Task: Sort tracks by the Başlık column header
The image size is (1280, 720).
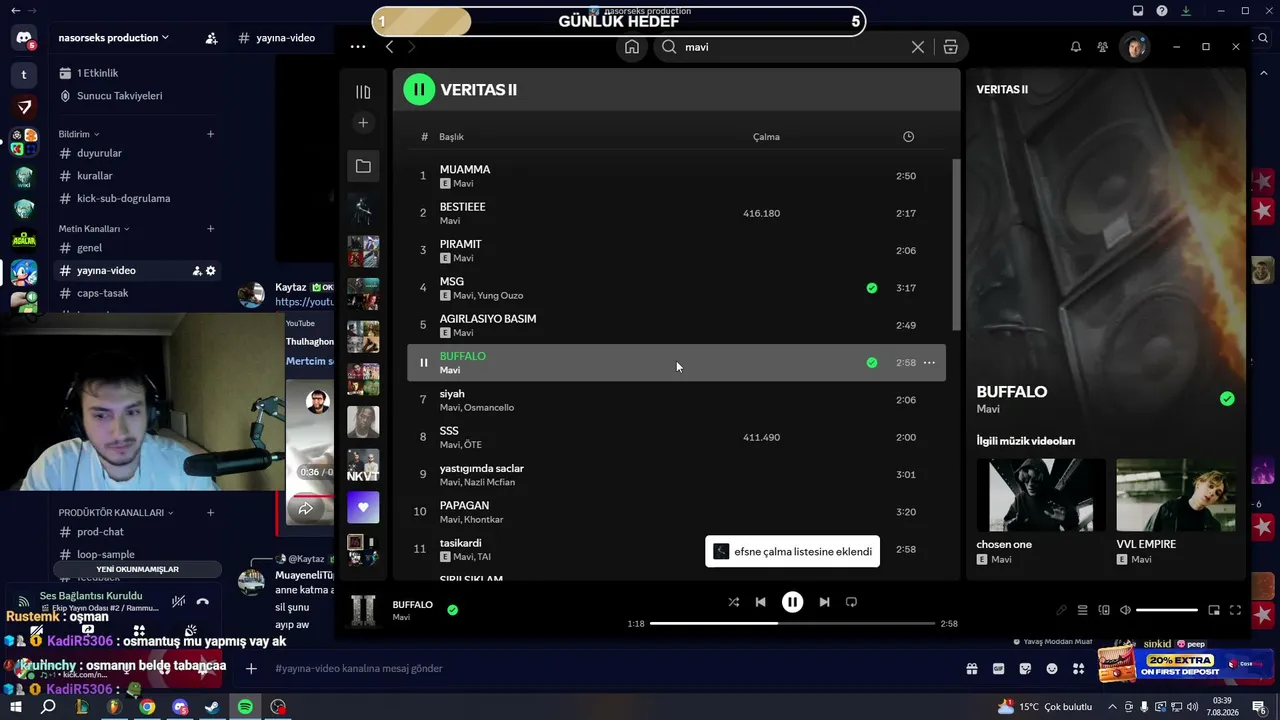Action: [451, 137]
